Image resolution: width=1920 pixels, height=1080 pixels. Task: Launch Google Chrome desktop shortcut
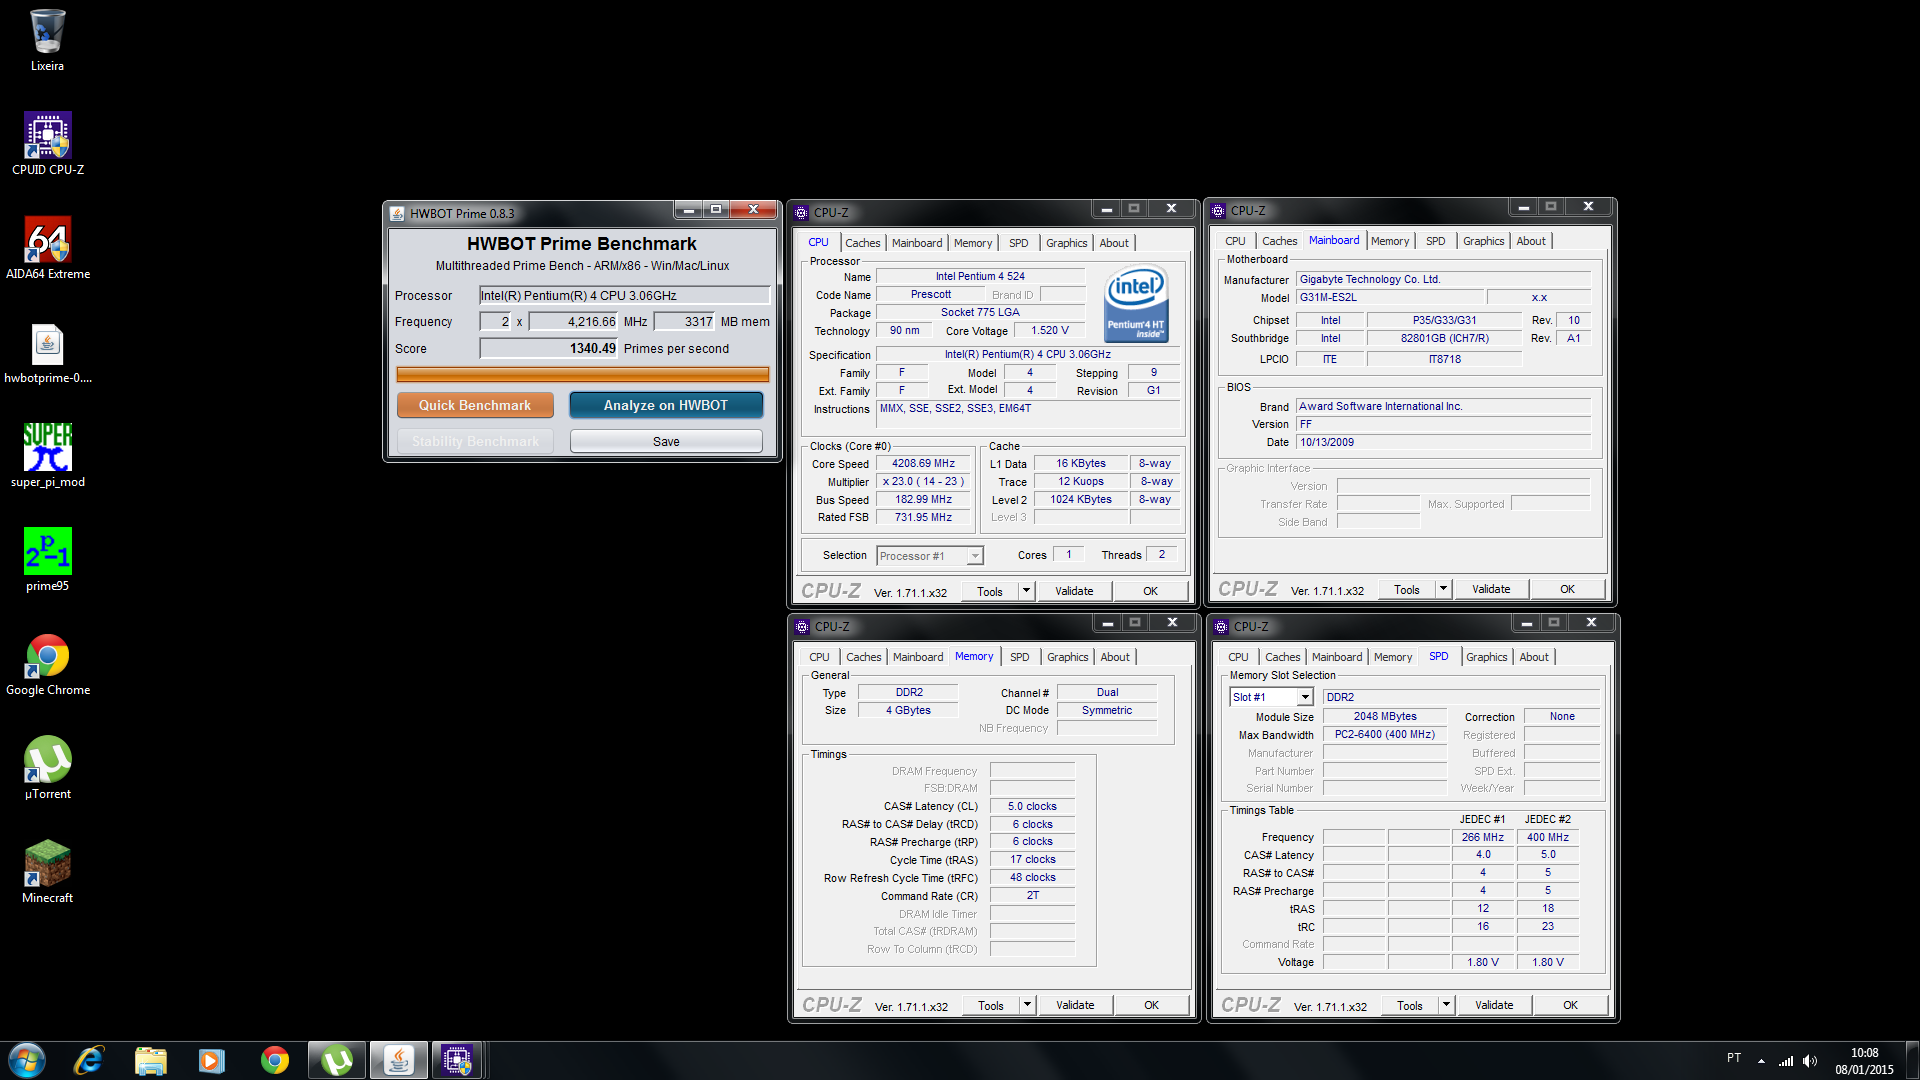(x=47, y=664)
